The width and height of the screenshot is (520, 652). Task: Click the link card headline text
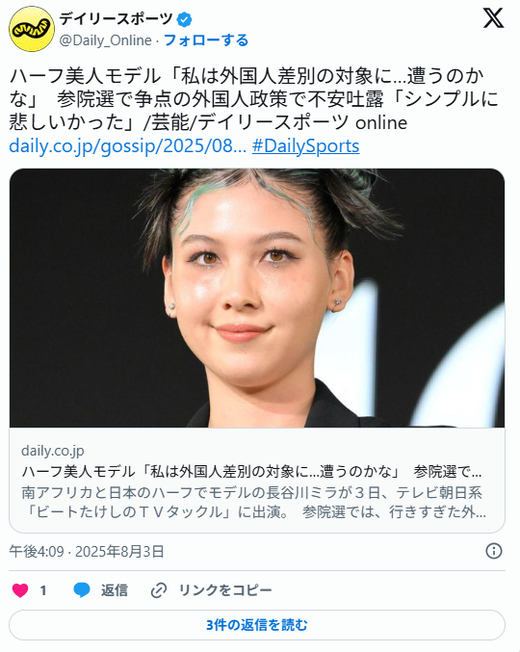[252, 472]
